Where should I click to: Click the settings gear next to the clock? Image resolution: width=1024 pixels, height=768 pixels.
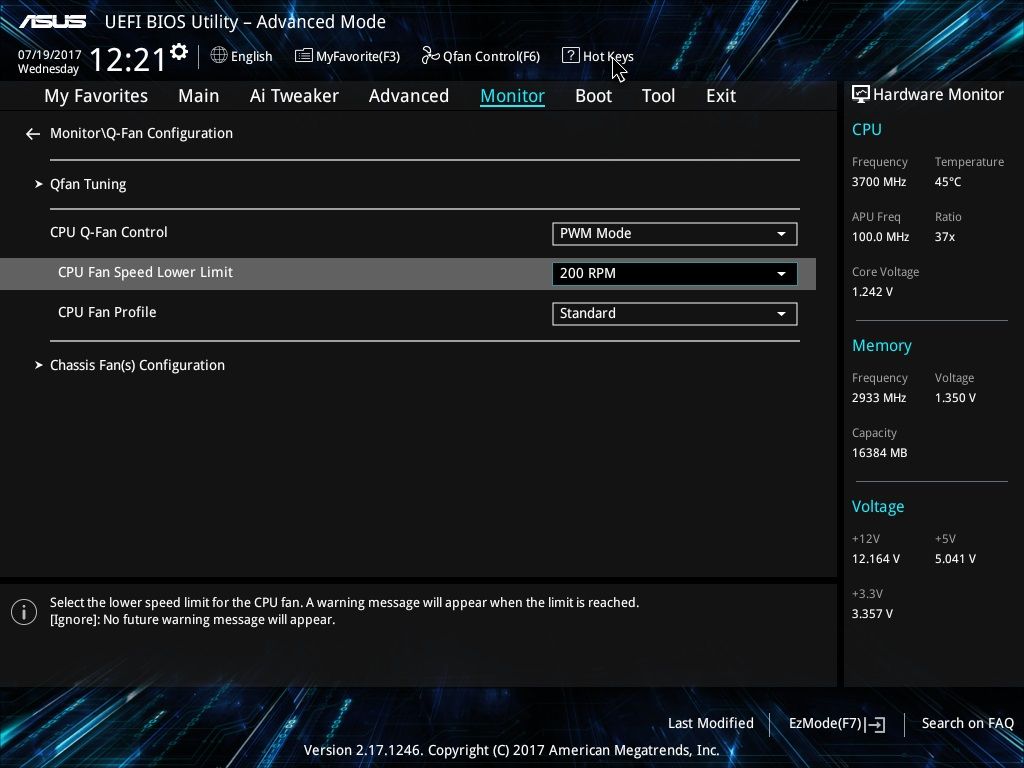coord(179,52)
